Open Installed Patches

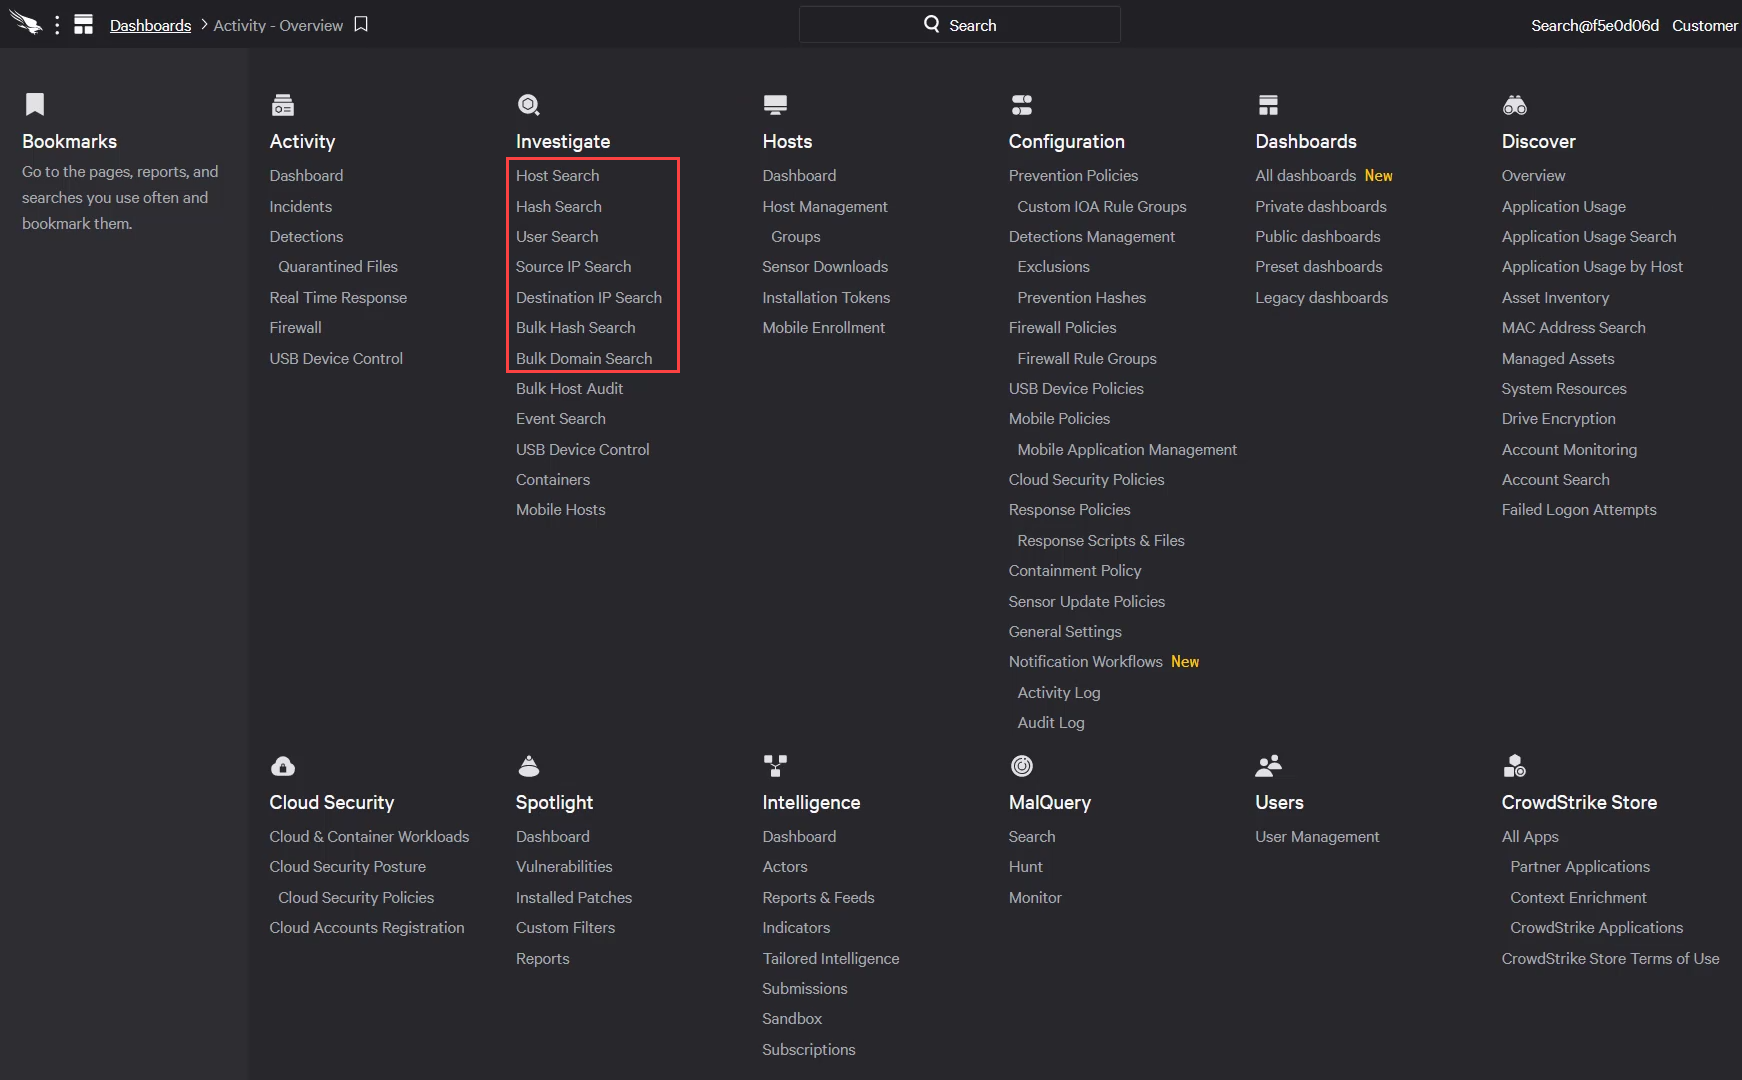tap(574, 898)
